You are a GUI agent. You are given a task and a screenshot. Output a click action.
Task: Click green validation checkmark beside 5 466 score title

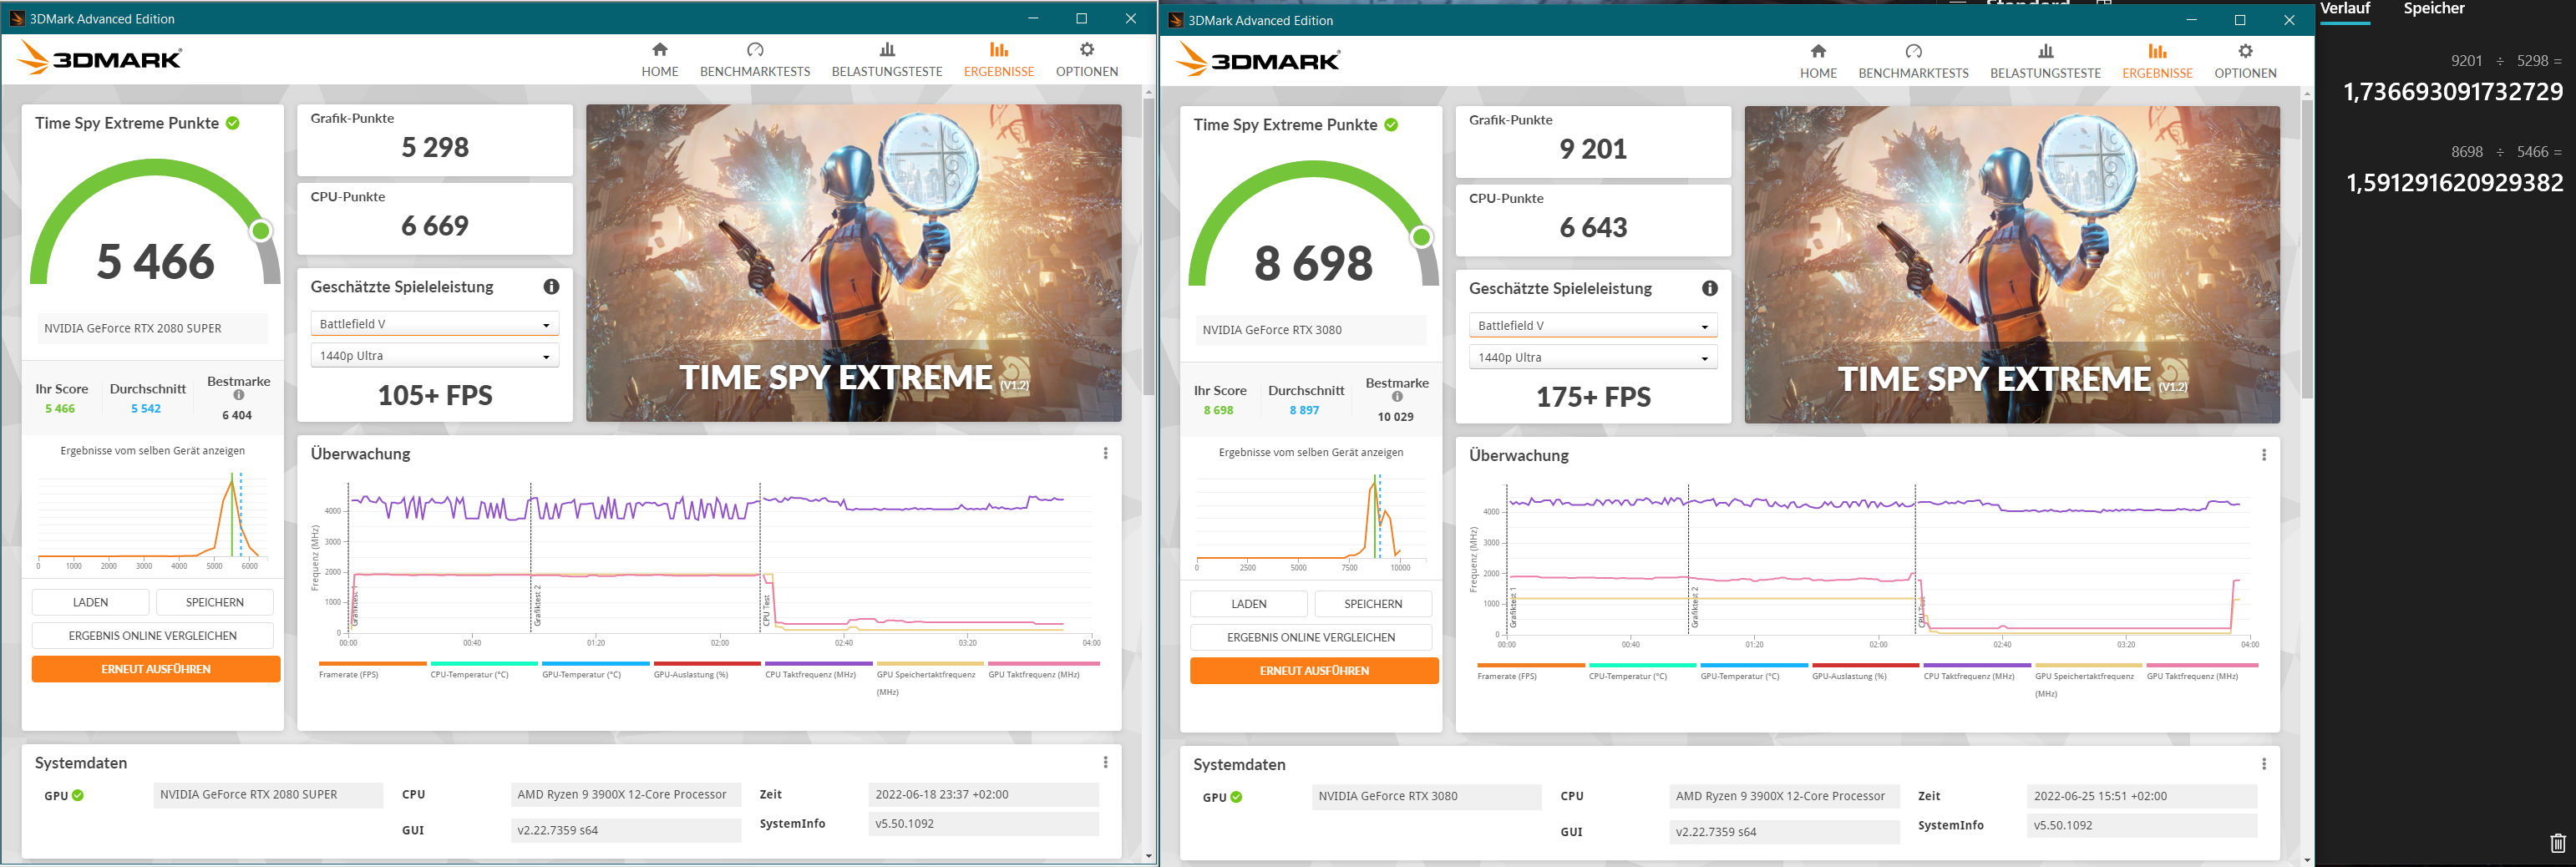point(233,123)
